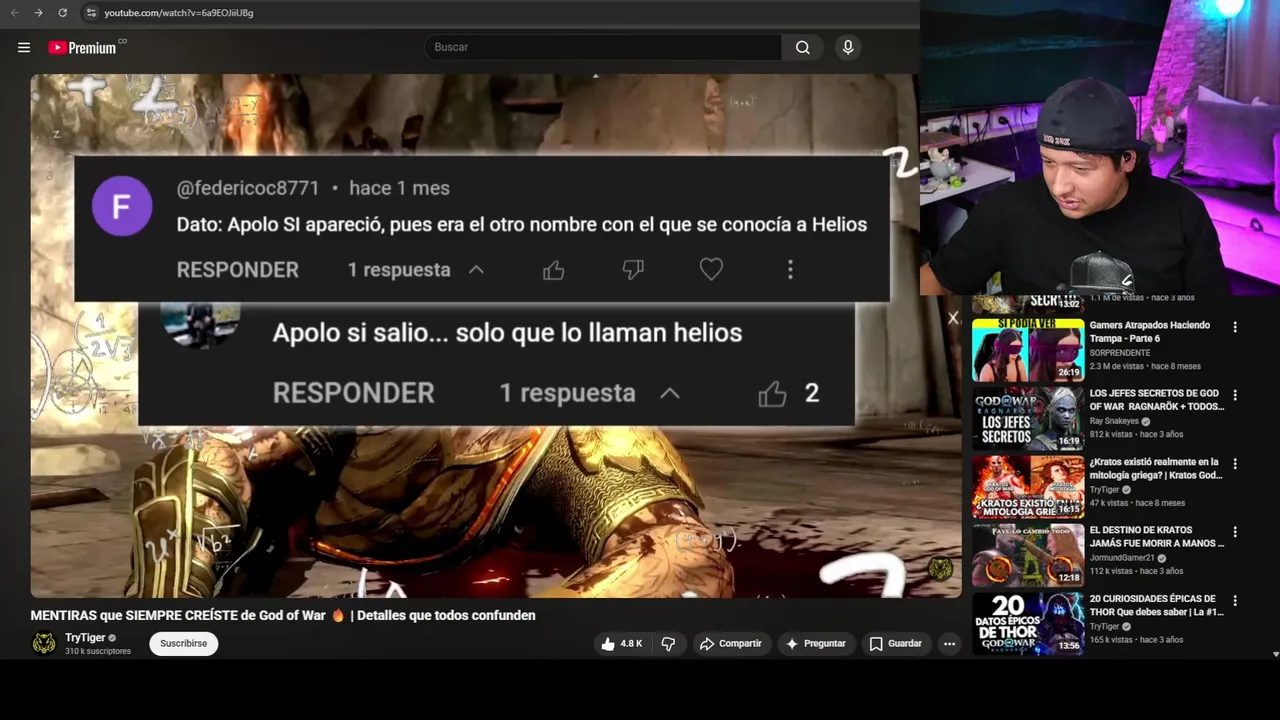The width and height of the screenshot is (1280, 720).
Task: Start voice search with microphone
Action: [x=848, y=47]
